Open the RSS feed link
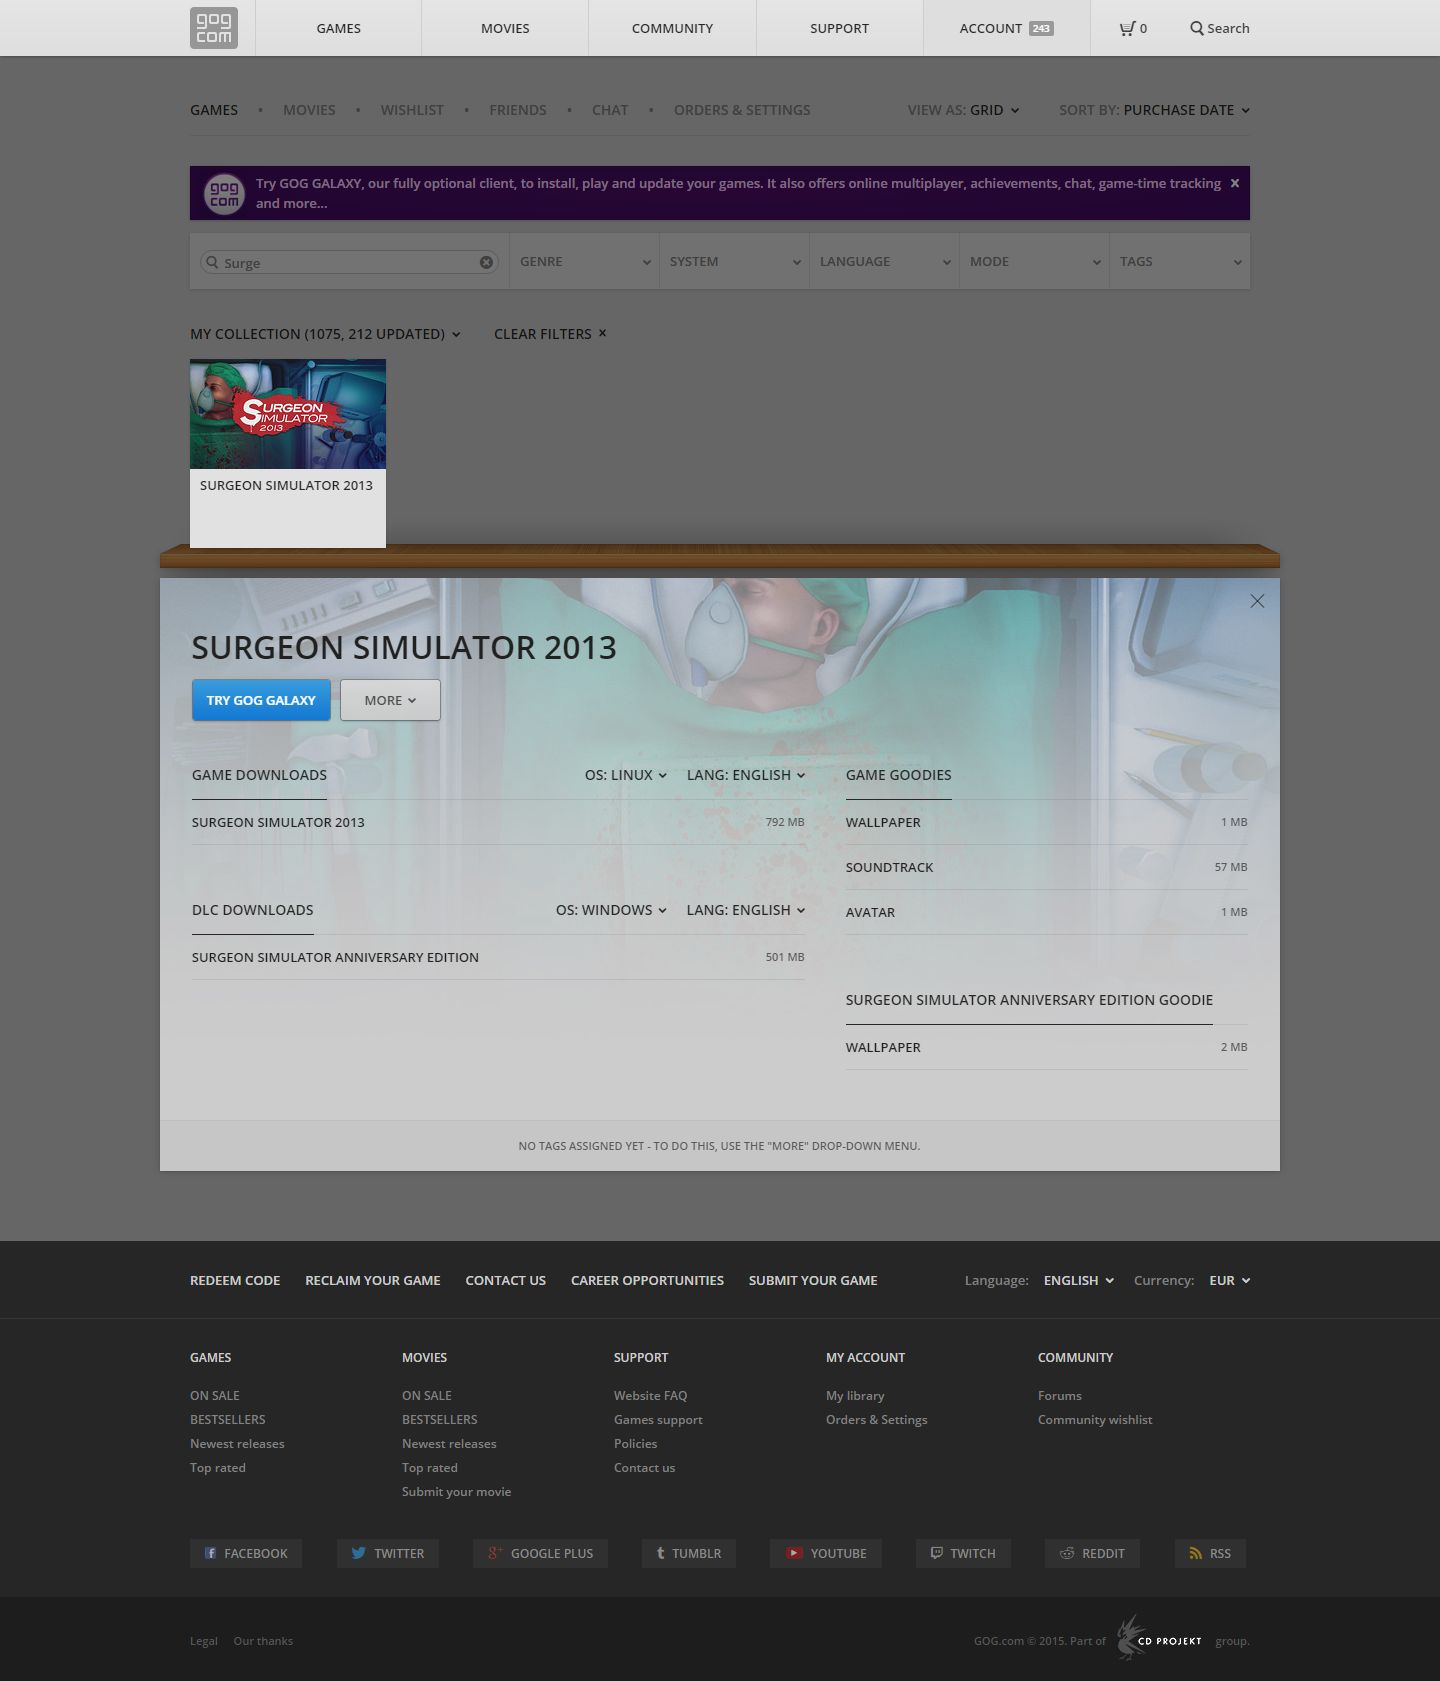 coord(1210,1553)
